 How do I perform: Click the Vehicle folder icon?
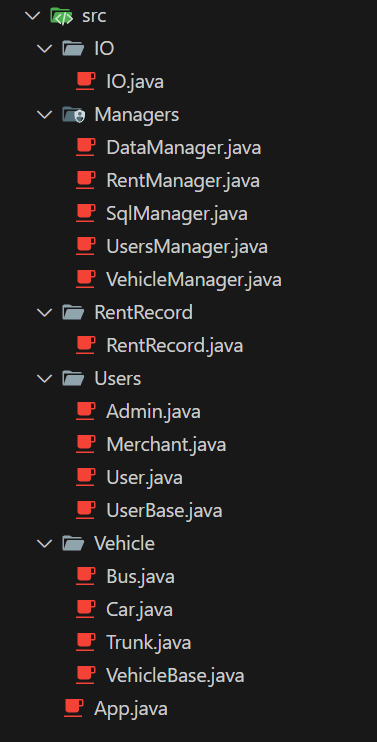[x=73, y=543]
